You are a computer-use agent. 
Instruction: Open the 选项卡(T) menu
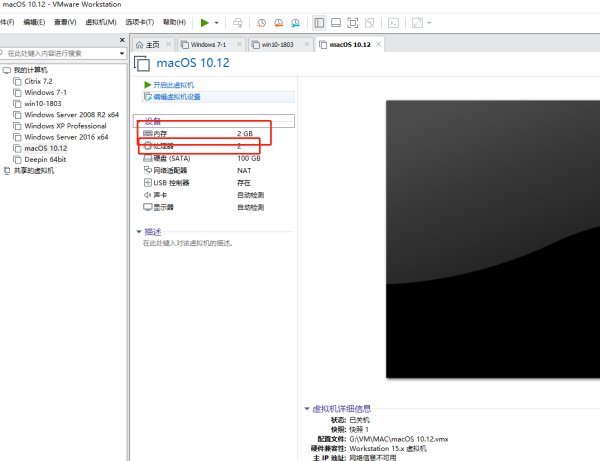click(x=140, y=22)
